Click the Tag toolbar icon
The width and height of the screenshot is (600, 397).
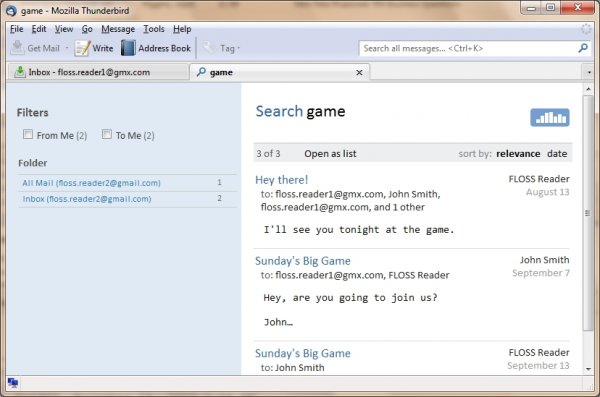(x=210, y=48)
